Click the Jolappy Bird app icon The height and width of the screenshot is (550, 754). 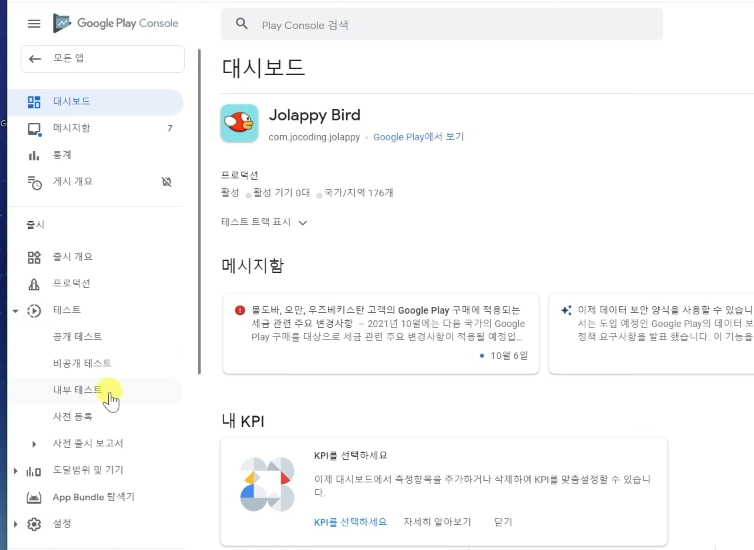click(x=239, y=123)
